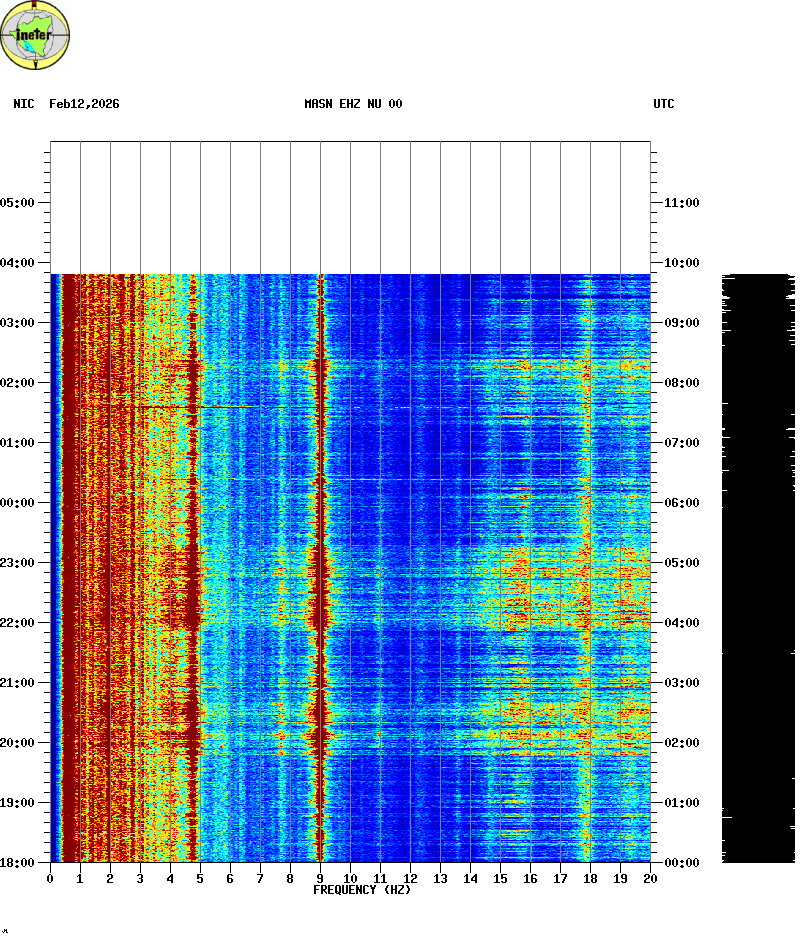Click the MASN EHZ NU 00 station title
This screenshot has width=802, height=942.
pyautogui.click(x=353, y=104)
